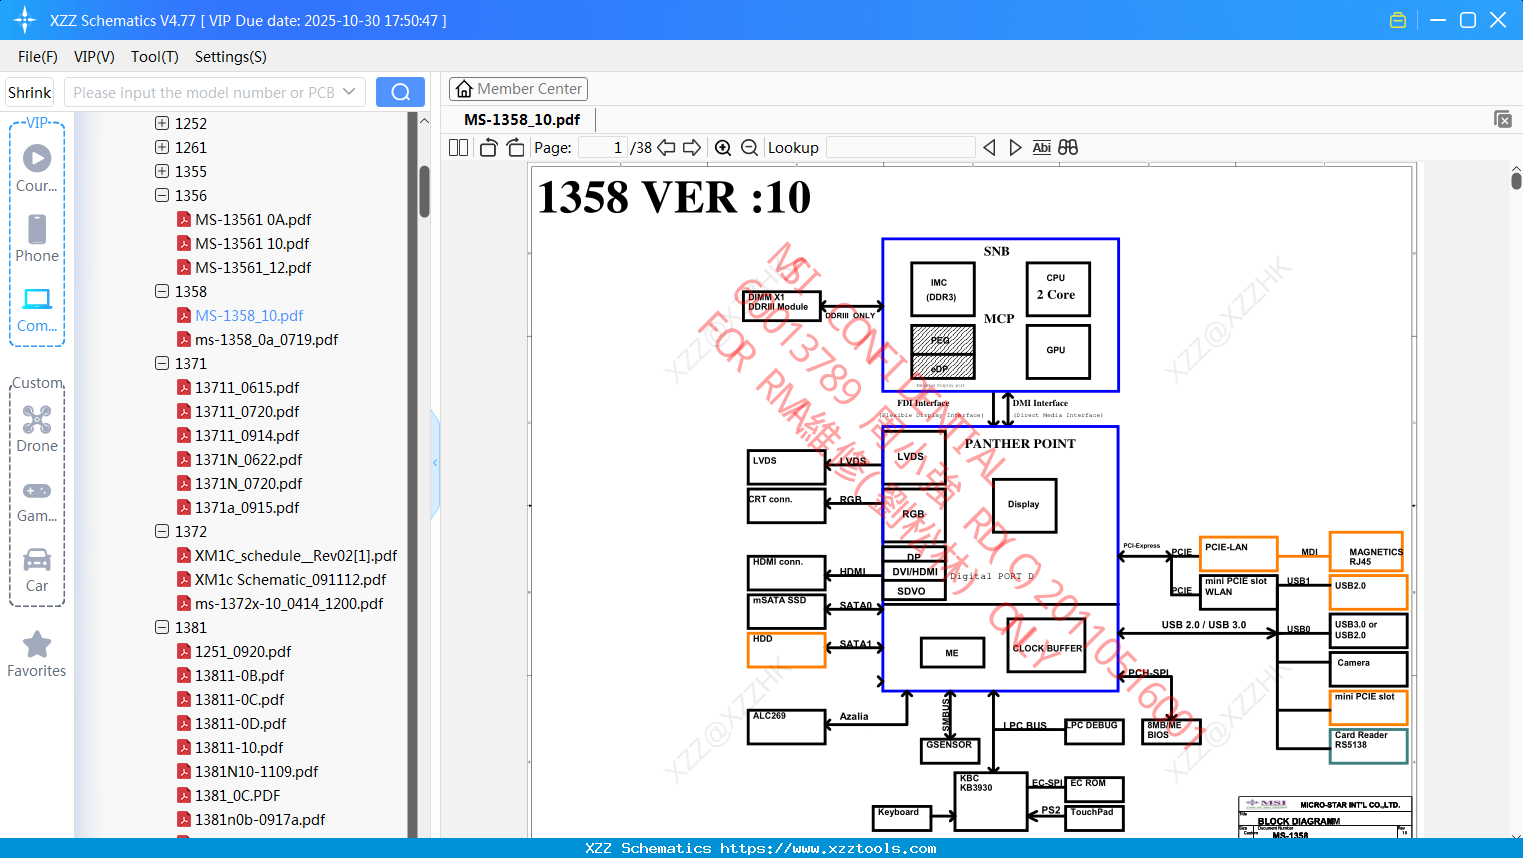Image resolution: width=1523 pixels, height=858 pixels.
Task: Rotate the page clockwise
Action: [513, 147]
